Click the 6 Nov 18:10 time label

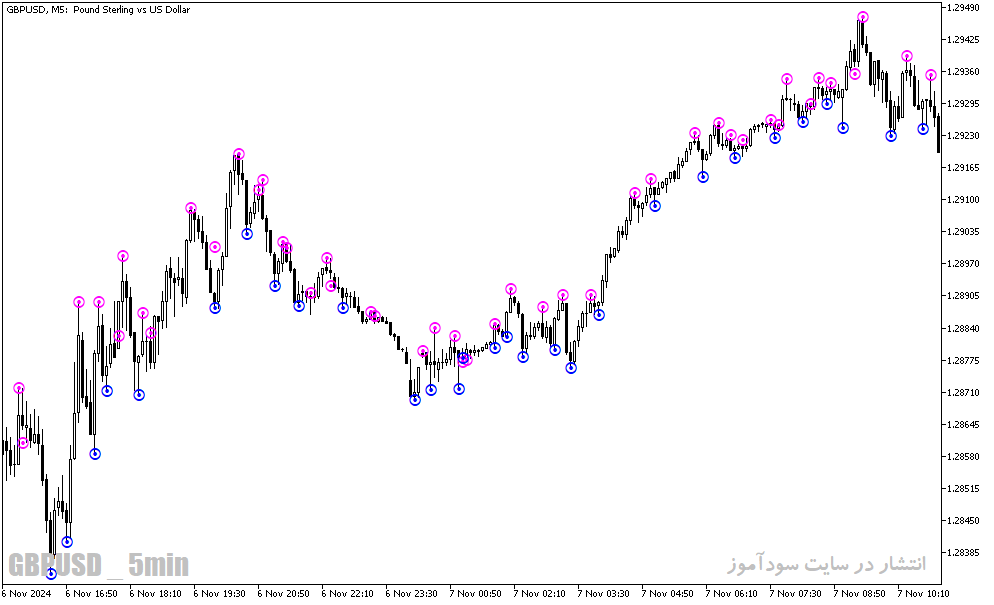(x=155, y=594)
